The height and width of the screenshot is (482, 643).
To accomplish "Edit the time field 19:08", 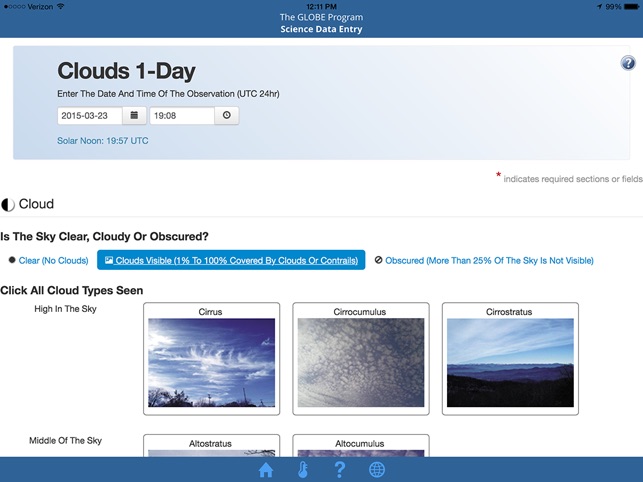I will (182, 115).
